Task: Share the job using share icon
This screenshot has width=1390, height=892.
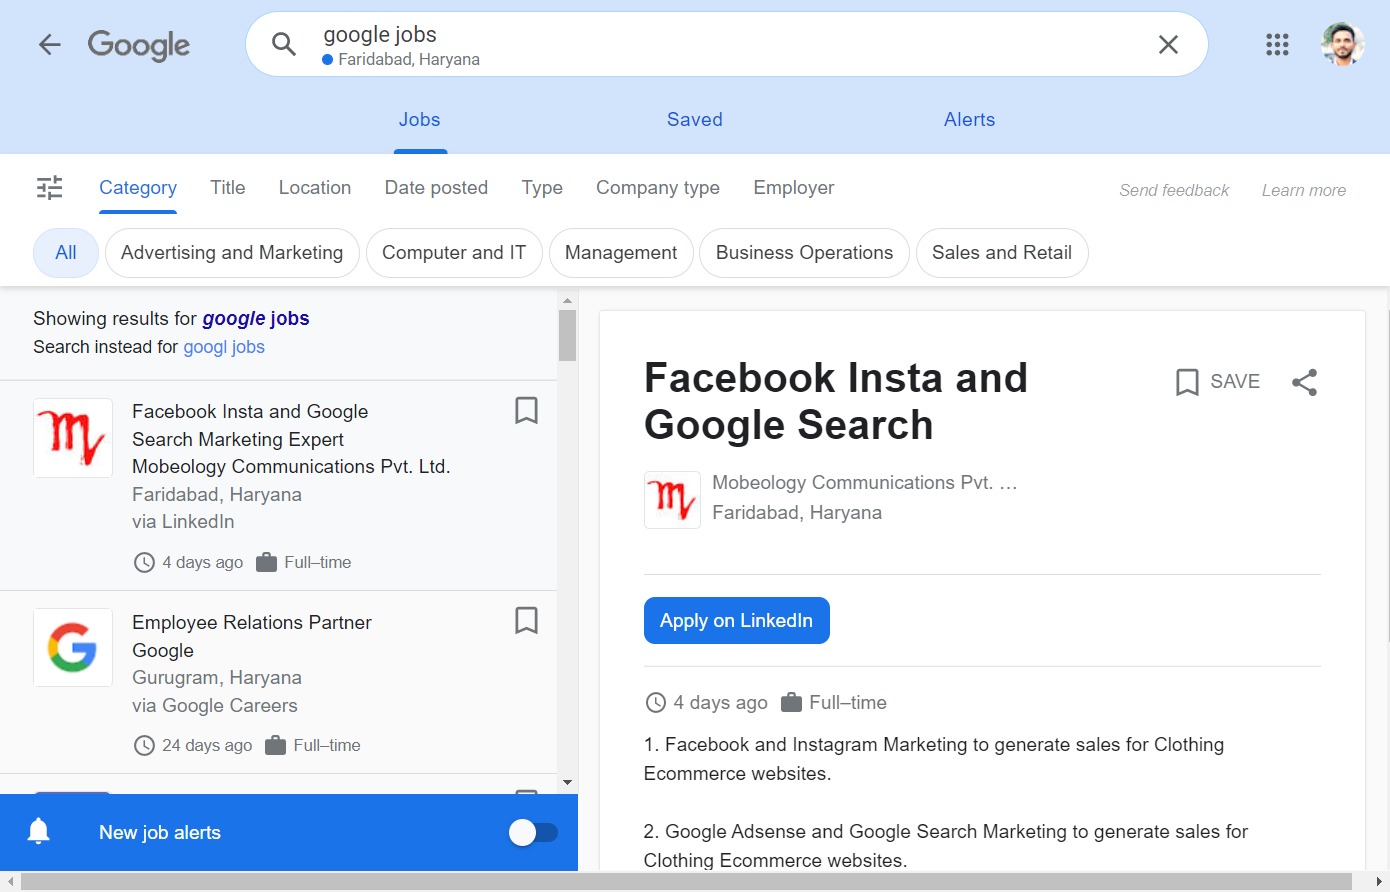Action: [x=1304, y=382]
